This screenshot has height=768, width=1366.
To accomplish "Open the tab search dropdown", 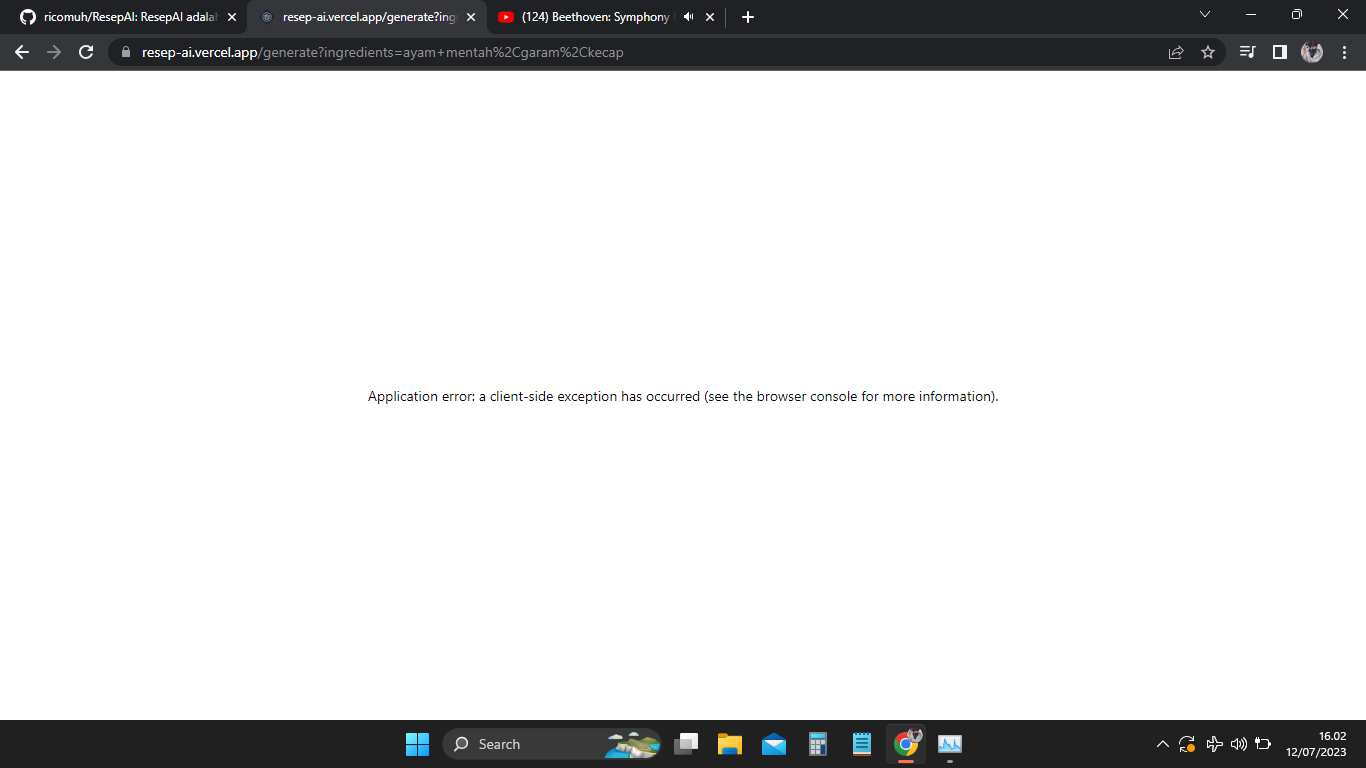I will tap(1204, 16).
